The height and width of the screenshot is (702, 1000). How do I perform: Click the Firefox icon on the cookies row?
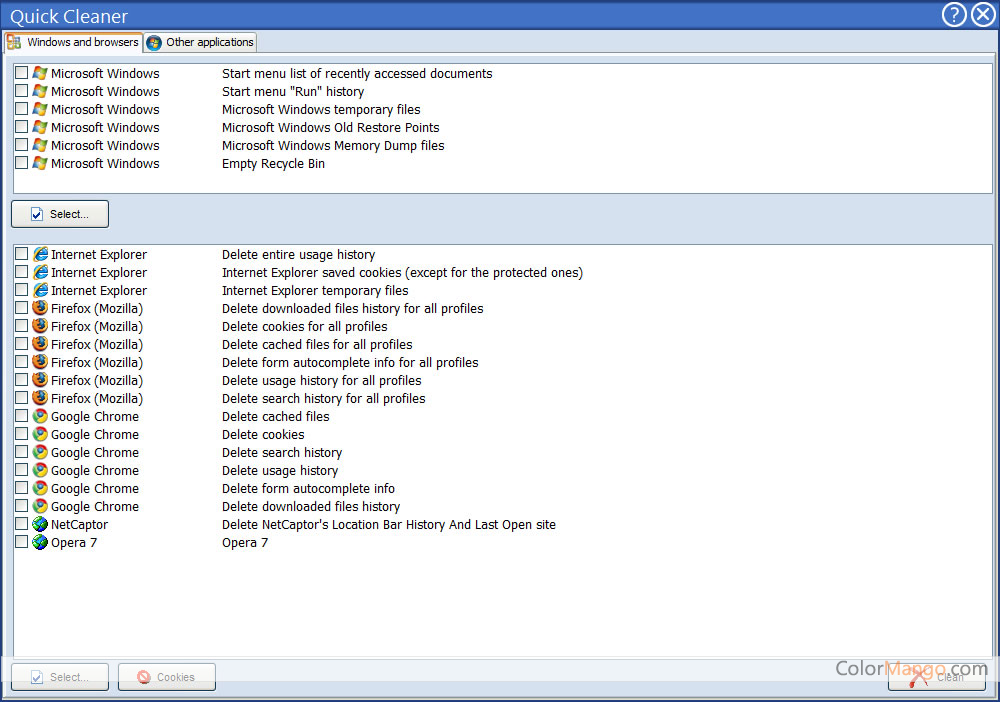[x=38, y=326]
